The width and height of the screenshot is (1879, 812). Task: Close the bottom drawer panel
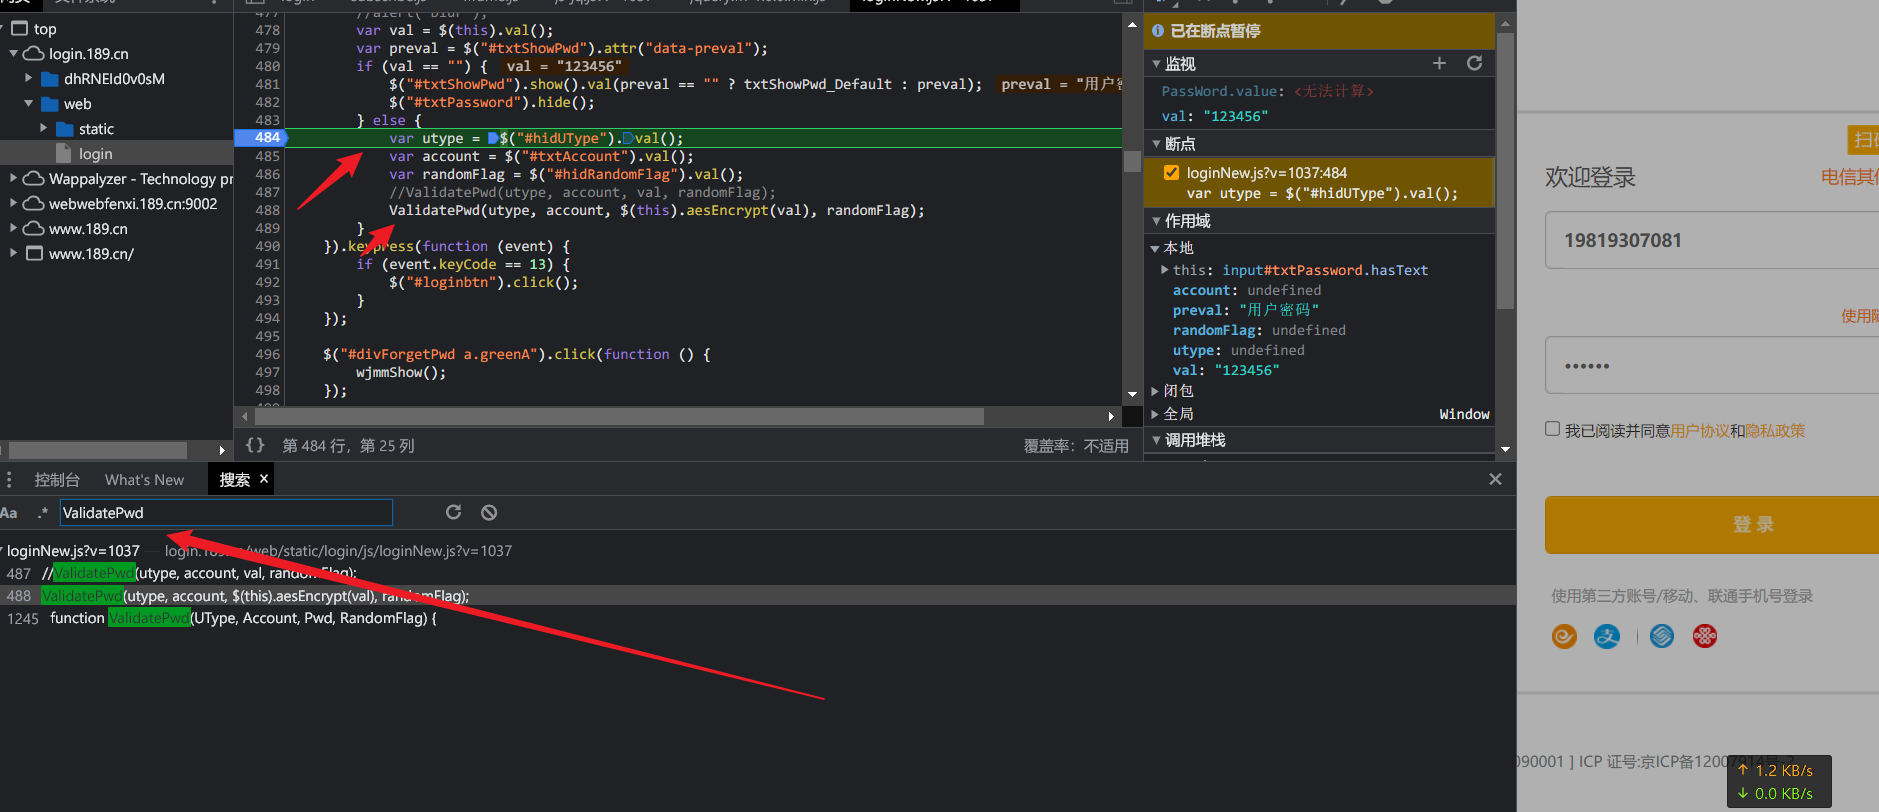[x=1495, y=479]
